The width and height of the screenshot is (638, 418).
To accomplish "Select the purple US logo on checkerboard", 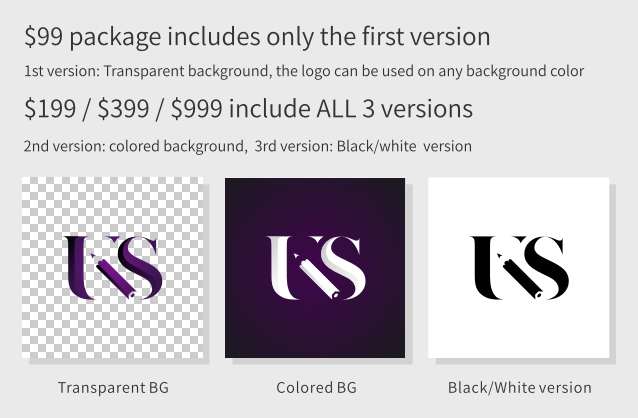I will point(113,267).
